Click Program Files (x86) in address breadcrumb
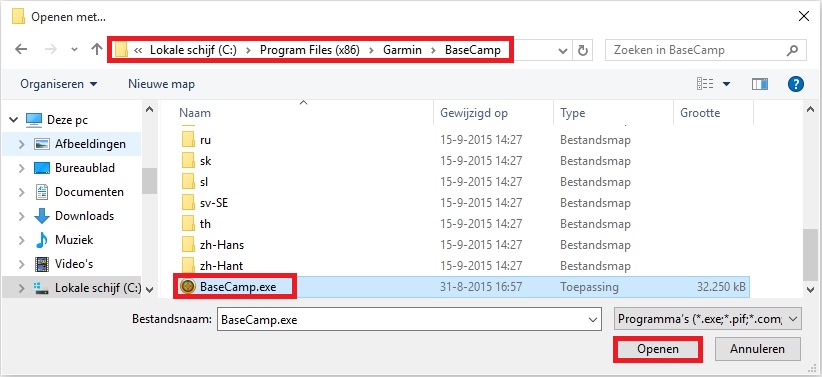The image size is (822, 377). coord(309,50)
